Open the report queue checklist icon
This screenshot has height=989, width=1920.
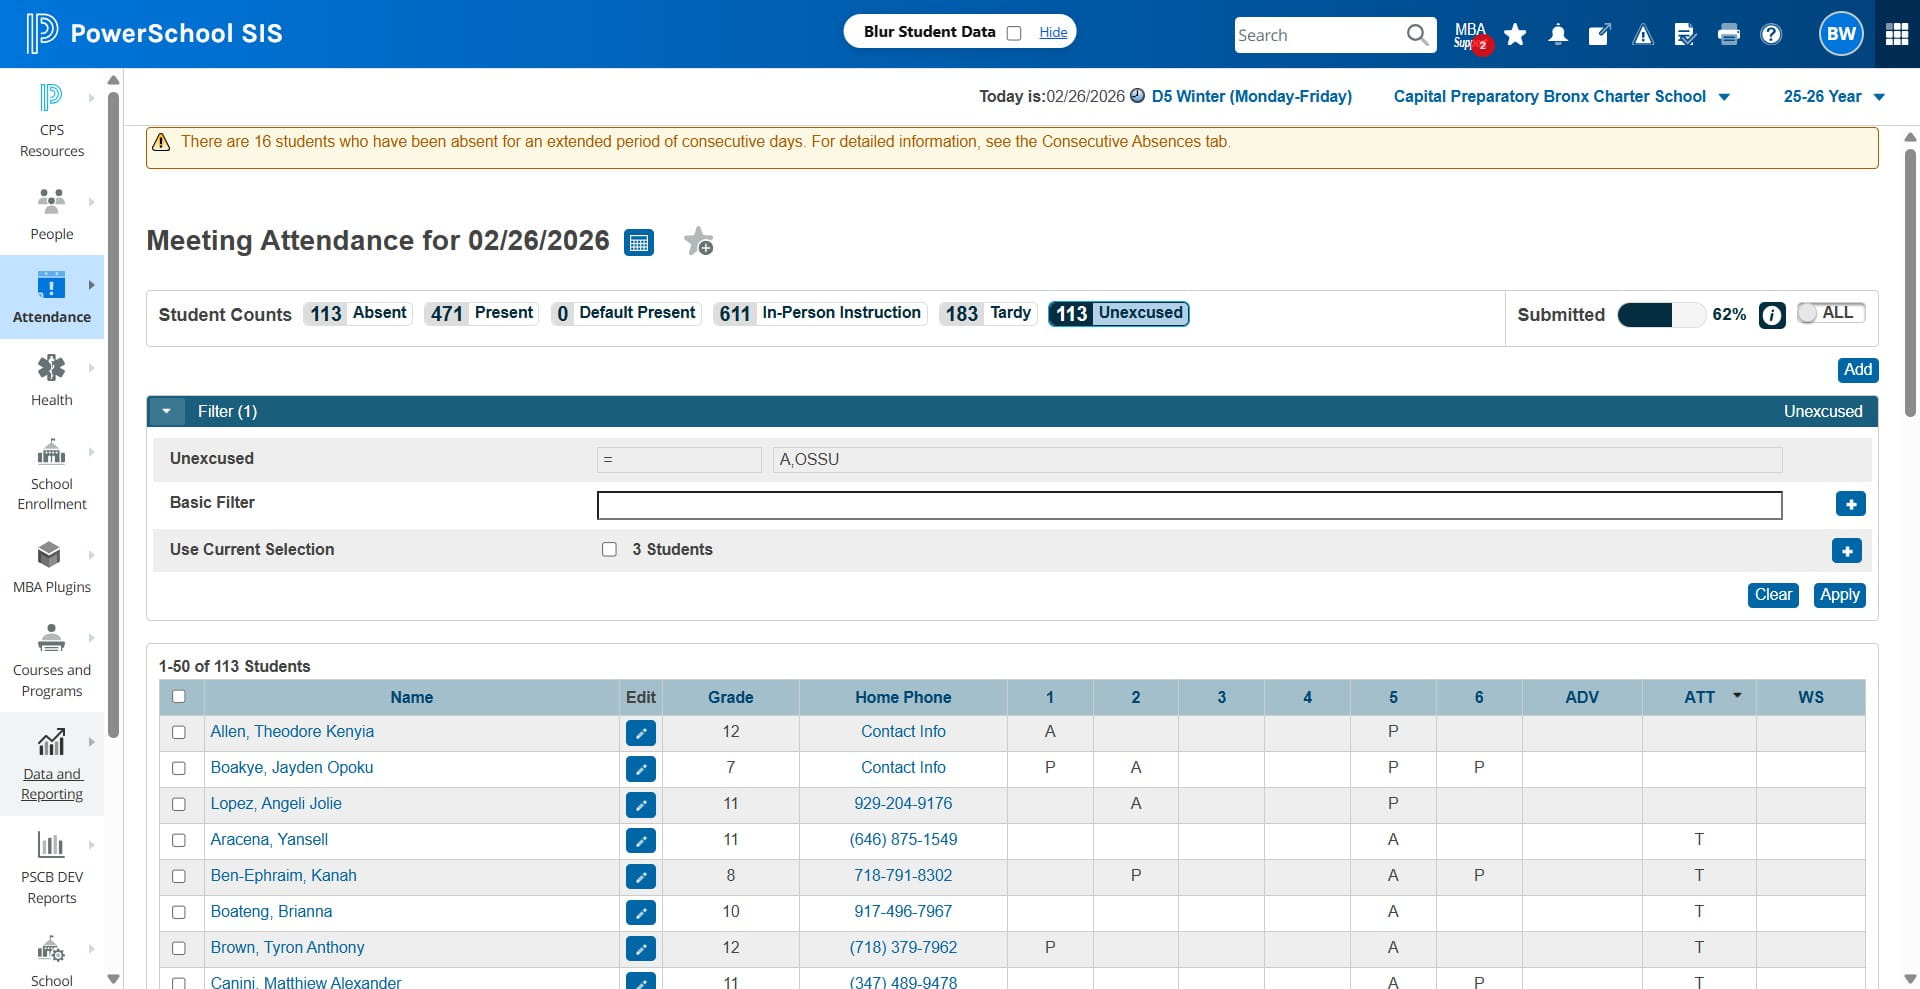1685,35
